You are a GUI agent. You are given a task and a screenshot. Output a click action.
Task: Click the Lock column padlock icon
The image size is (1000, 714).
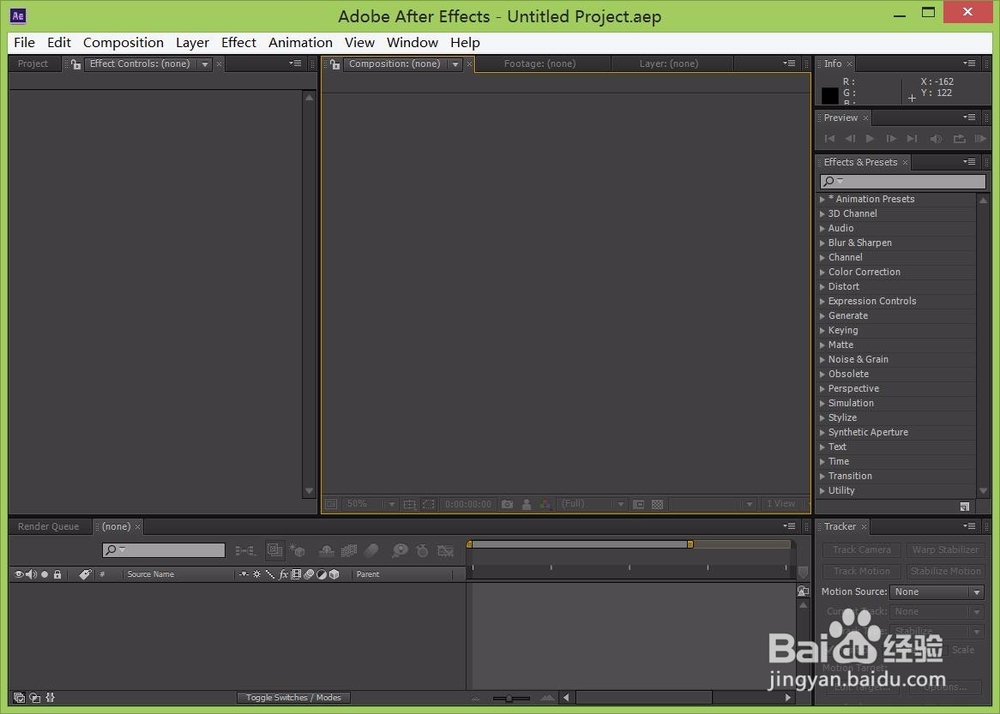pos(57,574)
